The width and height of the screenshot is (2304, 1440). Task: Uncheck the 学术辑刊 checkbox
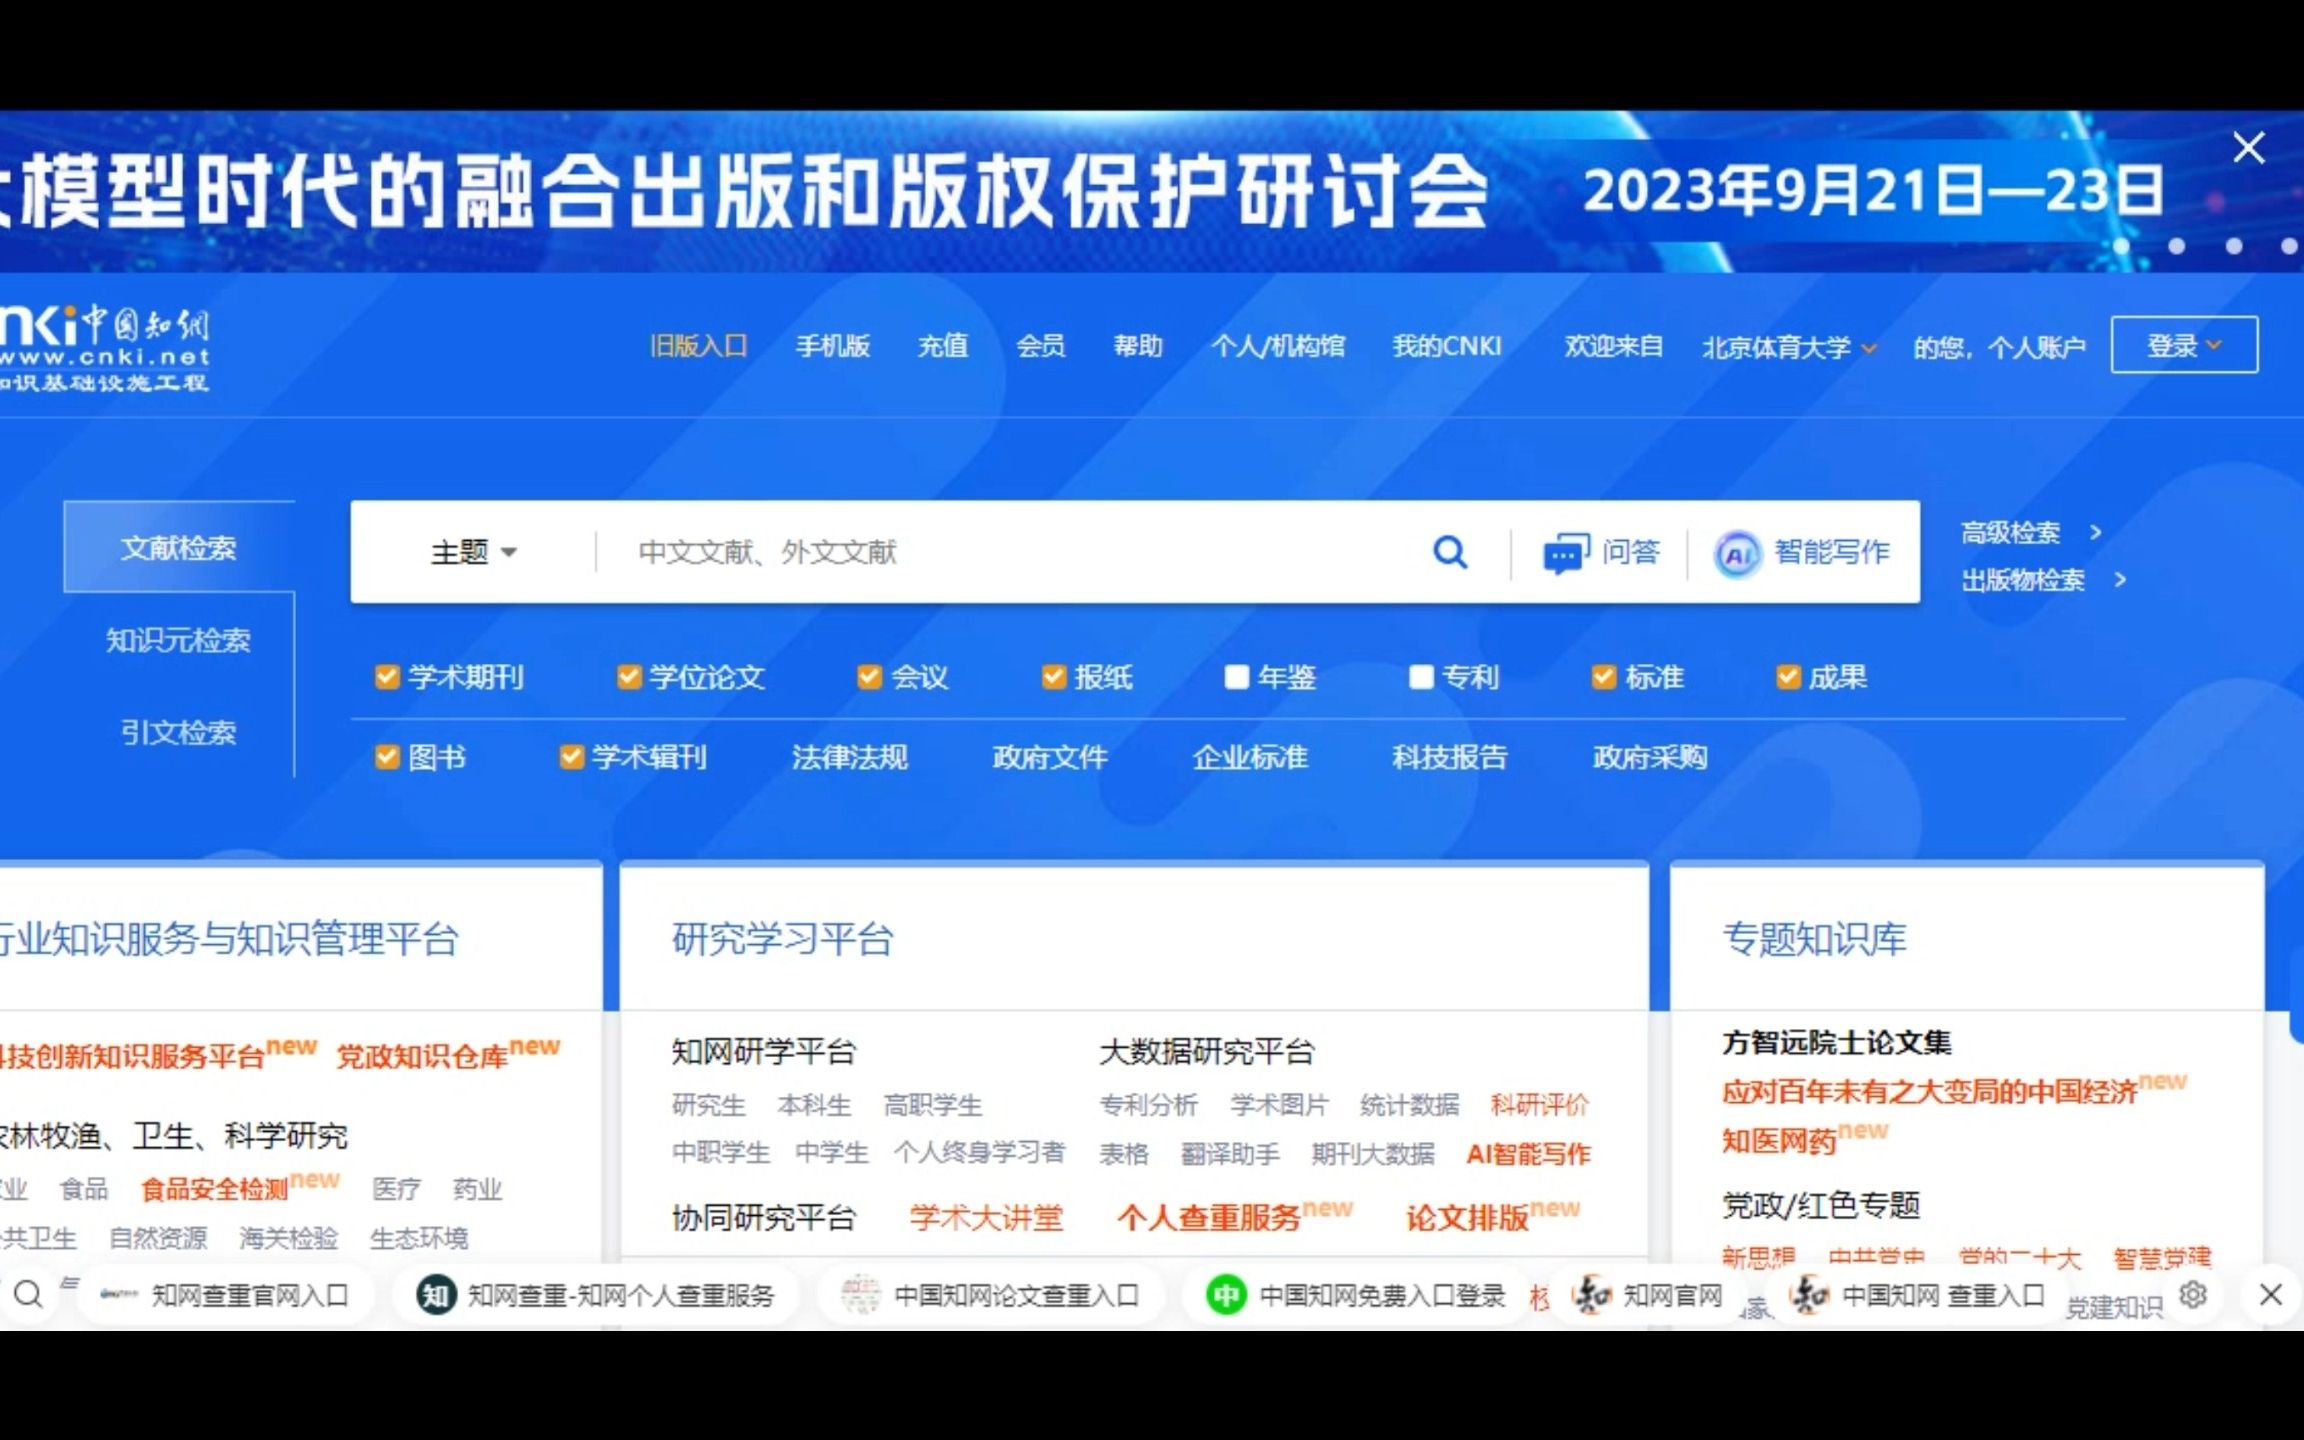point(571,757)
